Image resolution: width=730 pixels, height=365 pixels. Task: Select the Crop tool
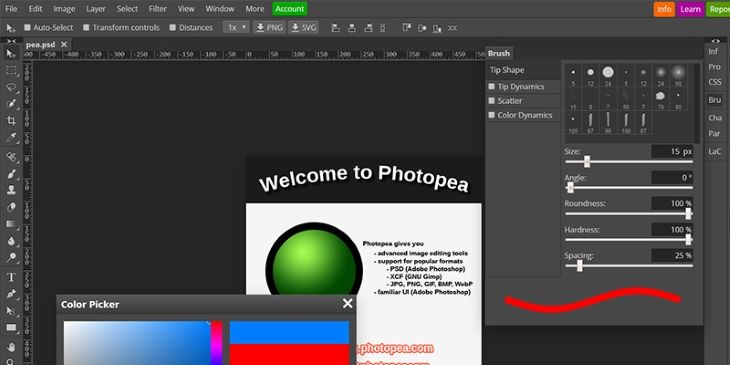[x=11, y=121]
